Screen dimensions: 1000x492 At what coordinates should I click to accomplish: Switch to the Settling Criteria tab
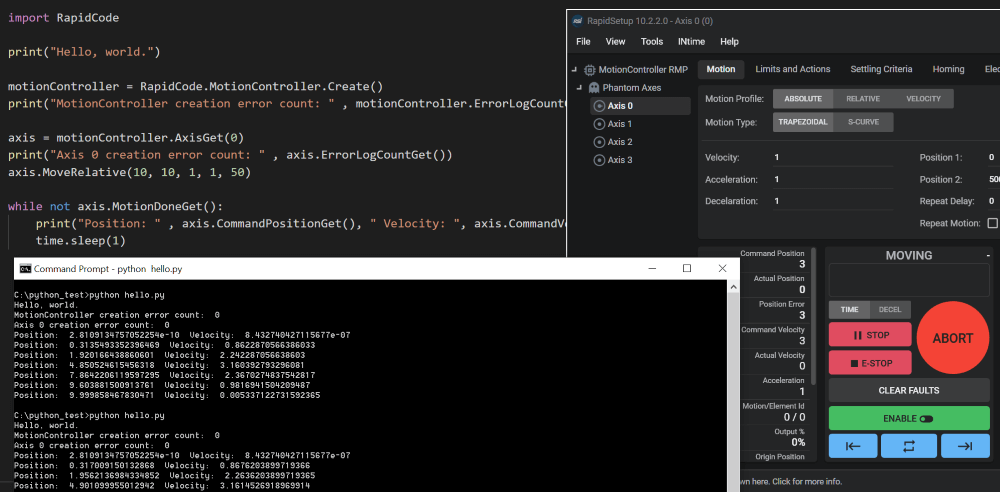point(881,69)
